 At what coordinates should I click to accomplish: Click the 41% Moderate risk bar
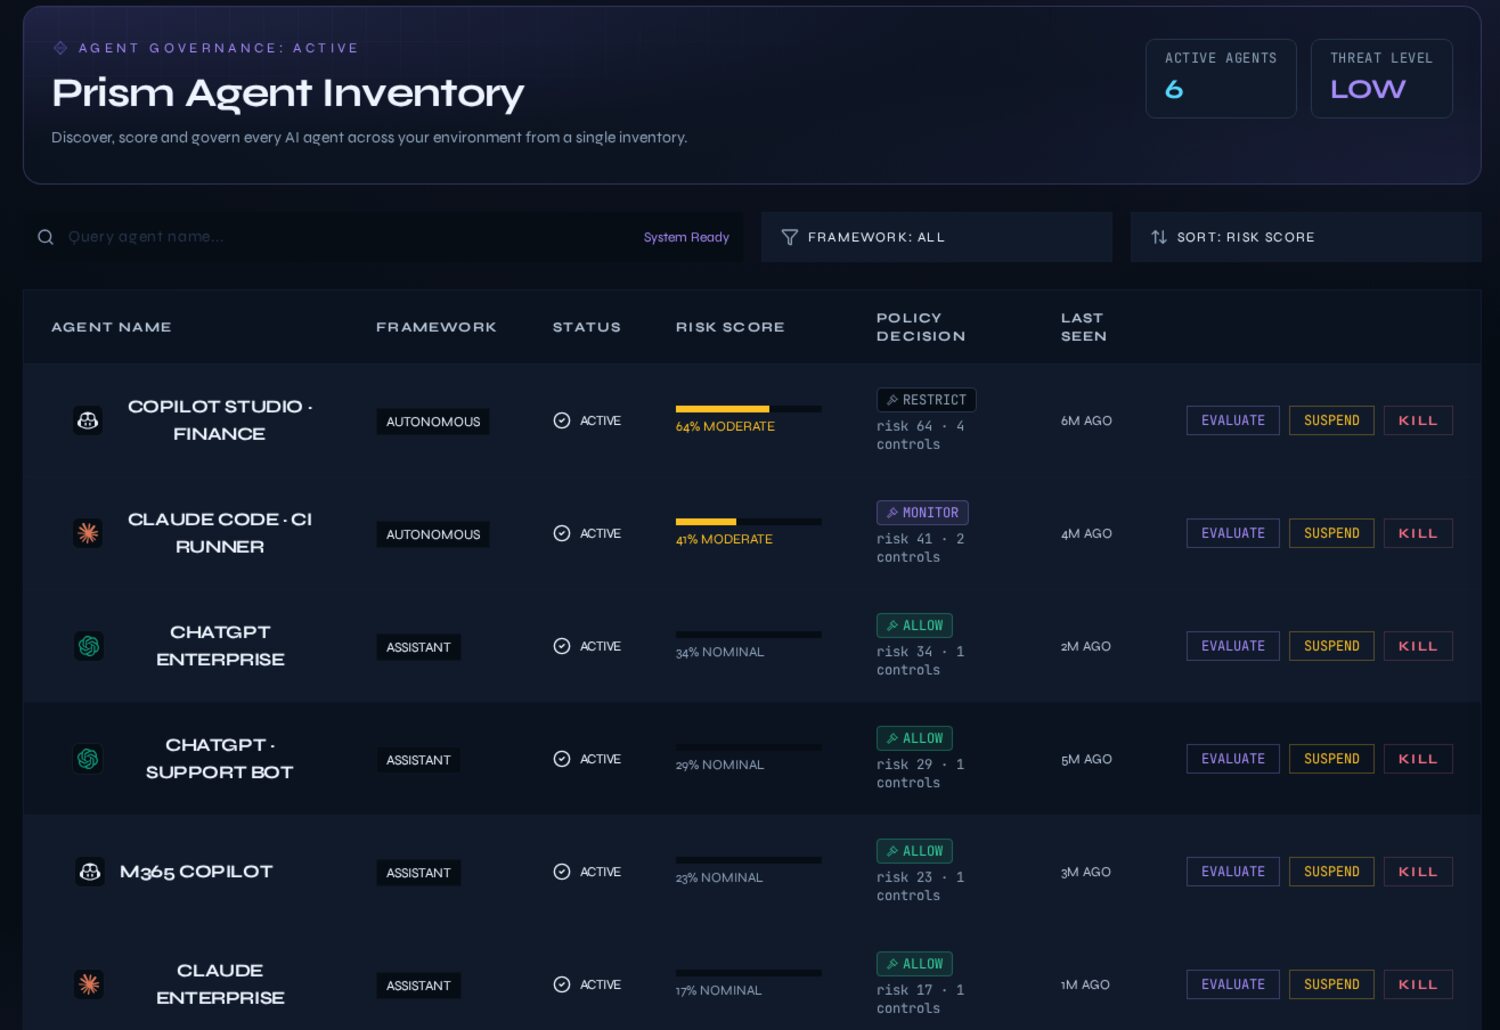coord(749,522)
